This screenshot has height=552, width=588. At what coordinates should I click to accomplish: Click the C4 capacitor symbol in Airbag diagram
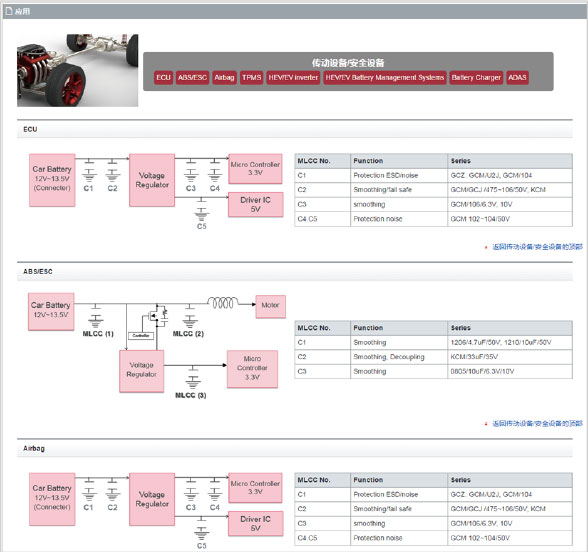(215, 490)
